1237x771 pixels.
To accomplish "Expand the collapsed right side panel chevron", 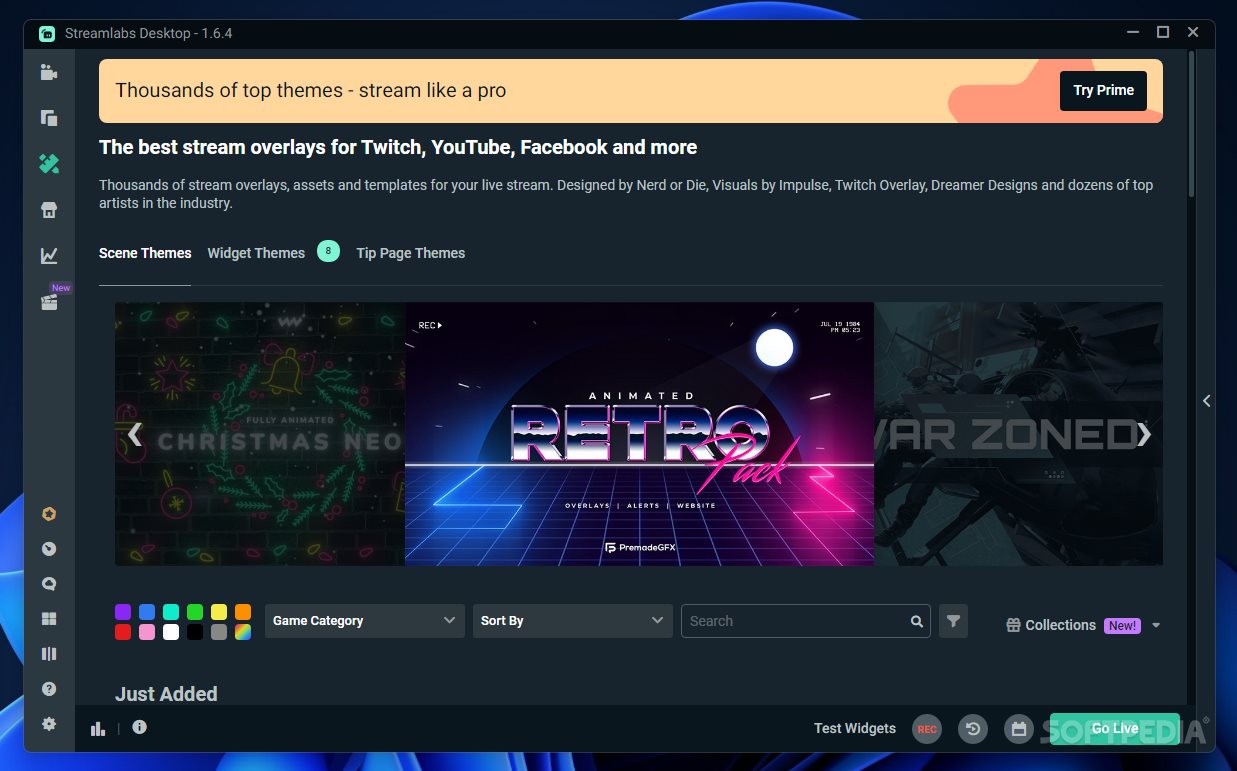I will coord(1206,401).
